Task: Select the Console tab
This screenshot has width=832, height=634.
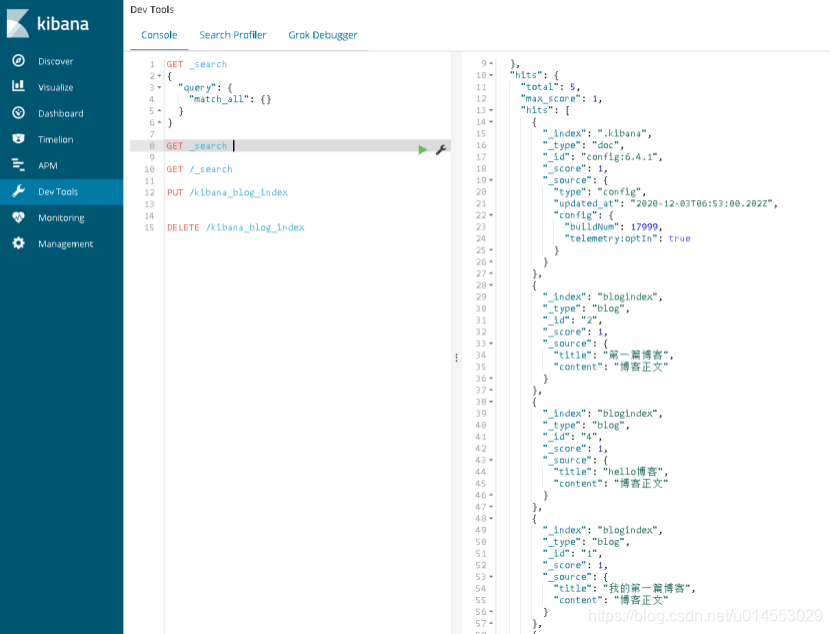Action: pyautogui.click(x=159, y=35)
